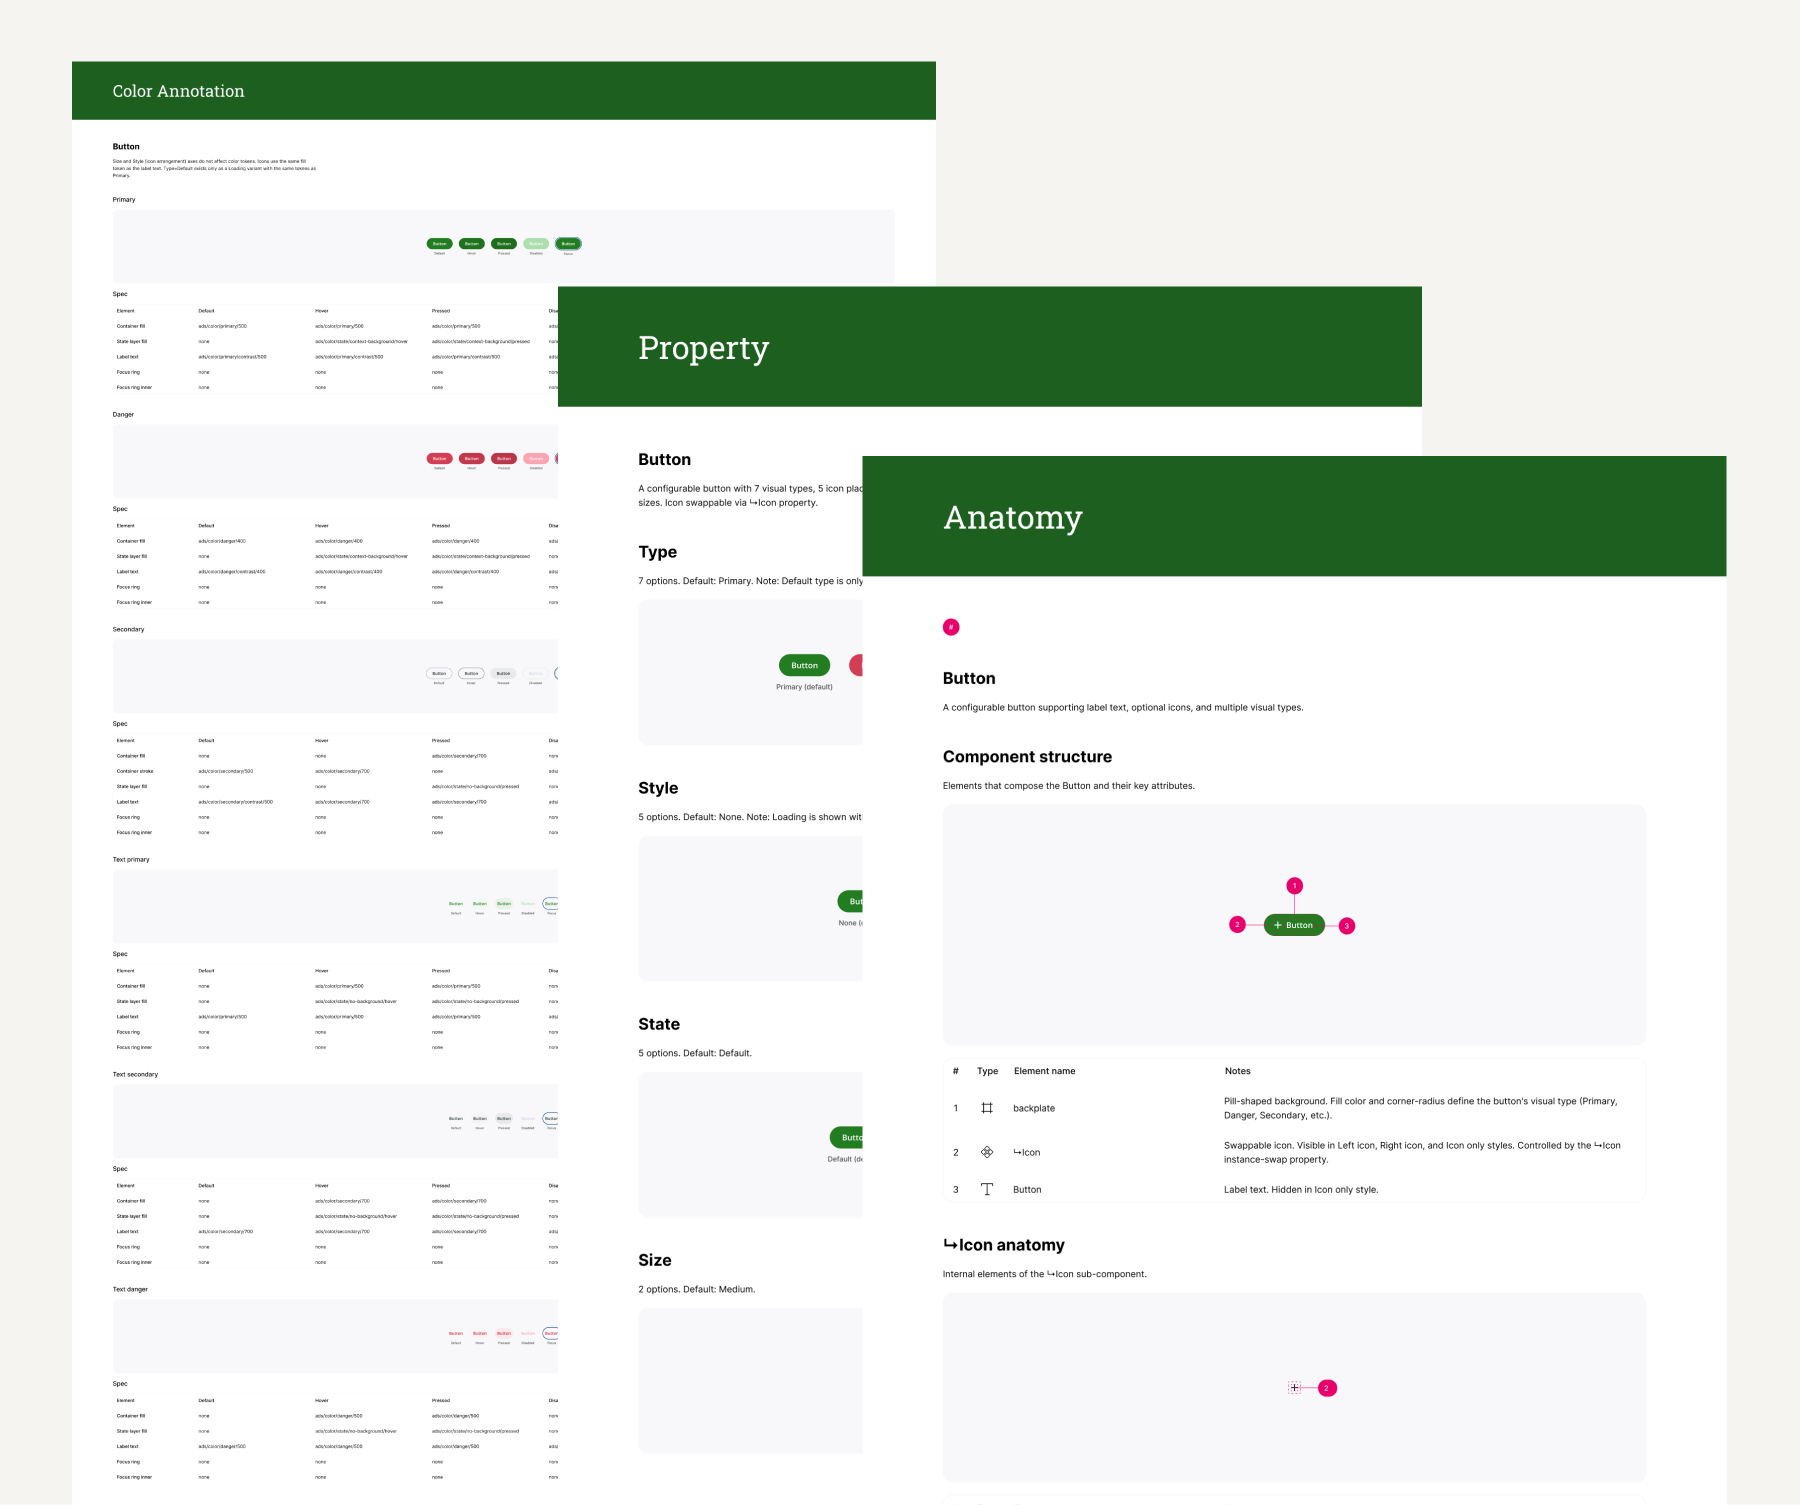Click the instance diamond icon beside ↳Icon
1800x1505 pixels.
987,1152
